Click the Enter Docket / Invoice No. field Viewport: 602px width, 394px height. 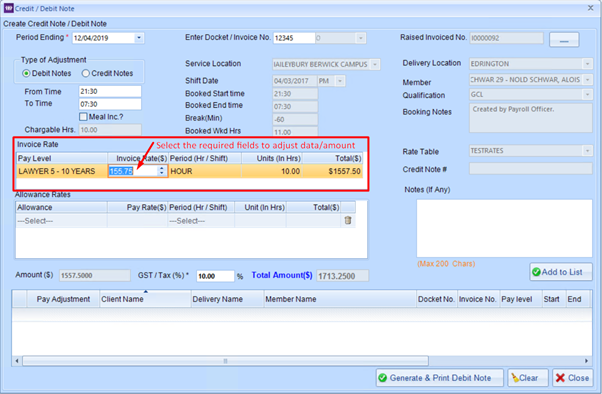pyautogui.click(x=294, y=38)
